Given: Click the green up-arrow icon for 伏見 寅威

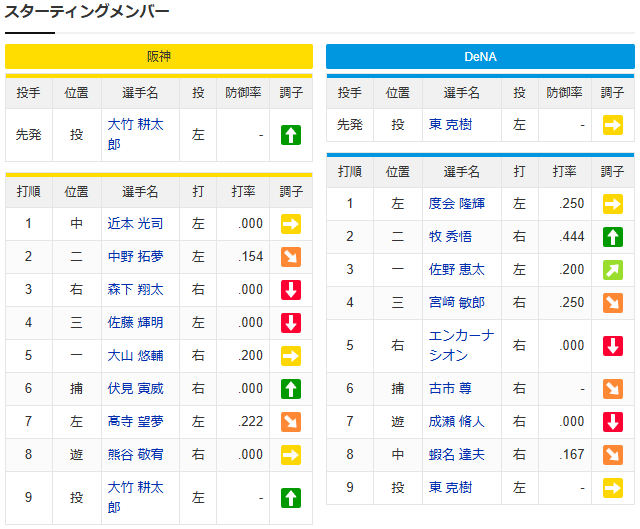Looking at the screenshot, I should (291, 389).
